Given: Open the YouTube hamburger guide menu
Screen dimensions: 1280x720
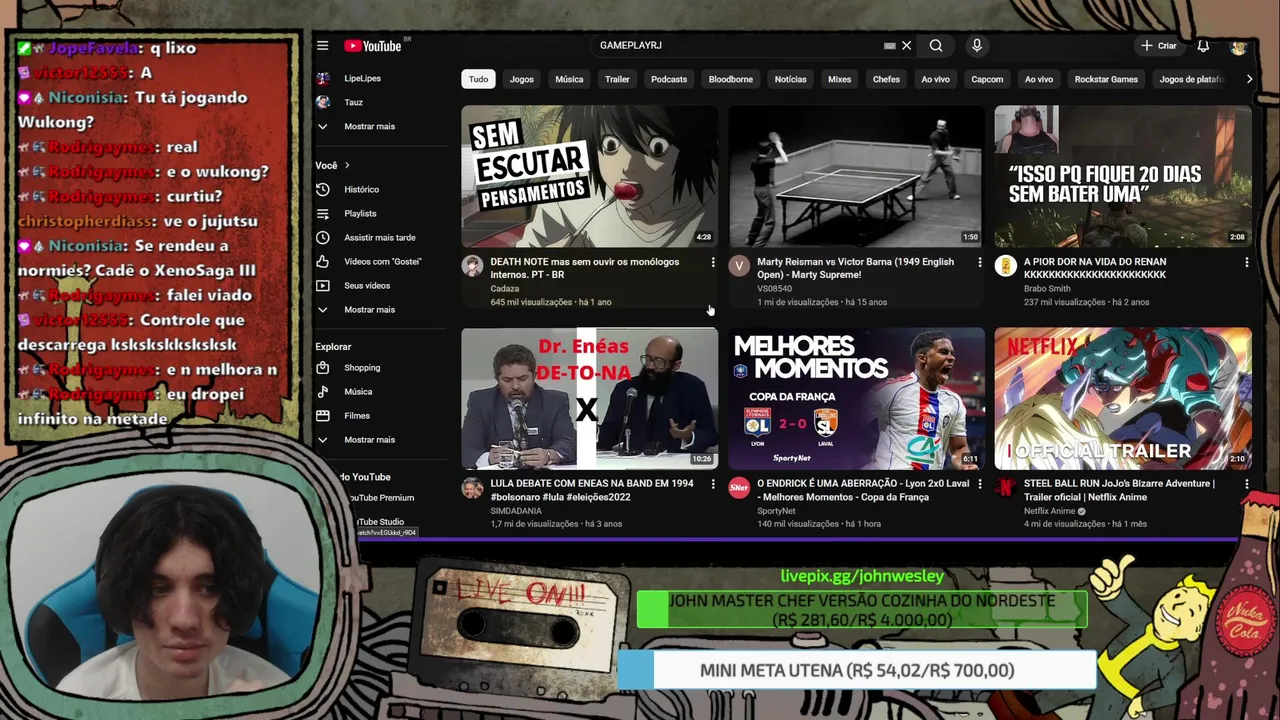Looking at the screenshot, I should (322, 45).
